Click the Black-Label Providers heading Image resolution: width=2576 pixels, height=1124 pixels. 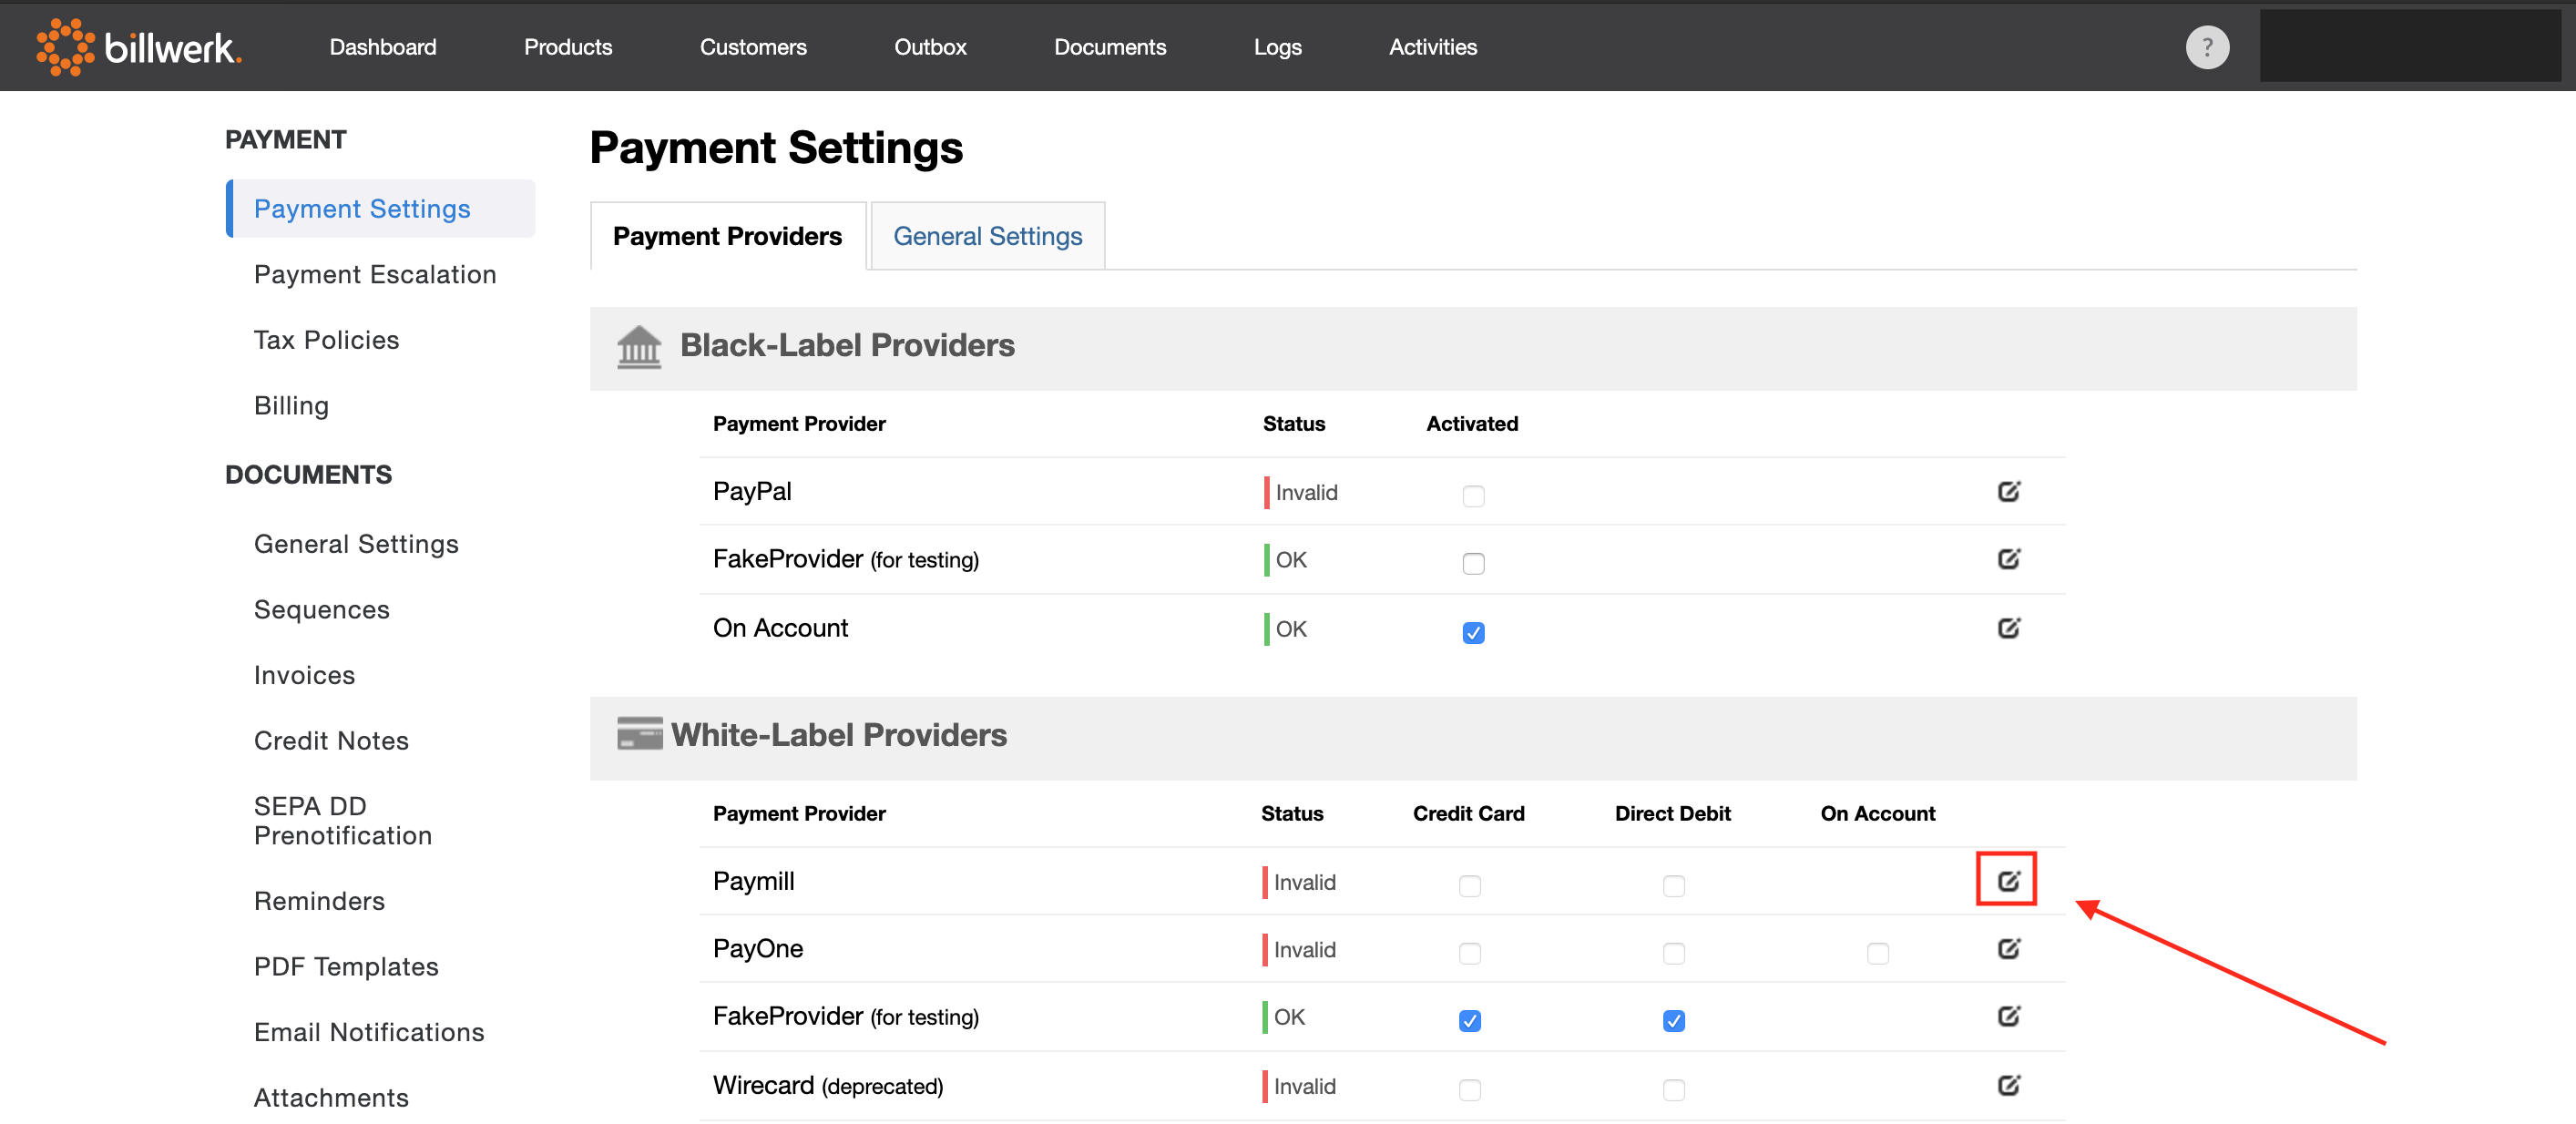pos(847,345)
